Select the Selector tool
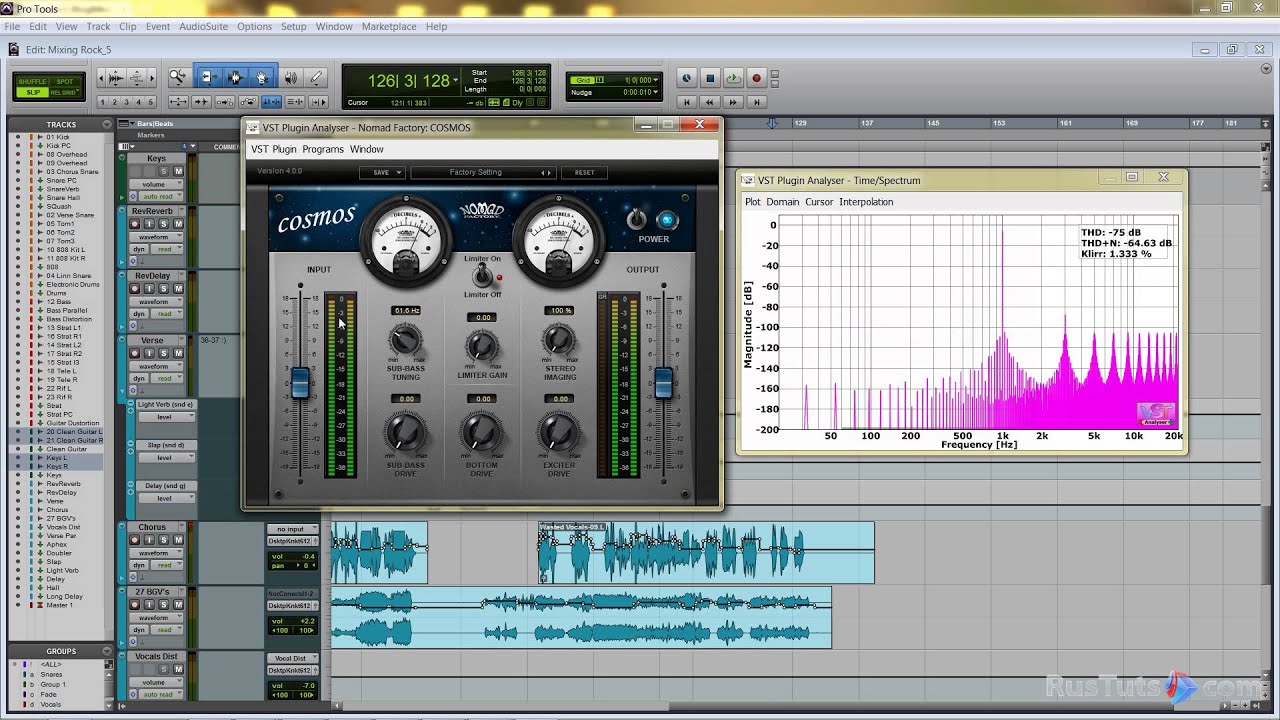 coord(235,77)
